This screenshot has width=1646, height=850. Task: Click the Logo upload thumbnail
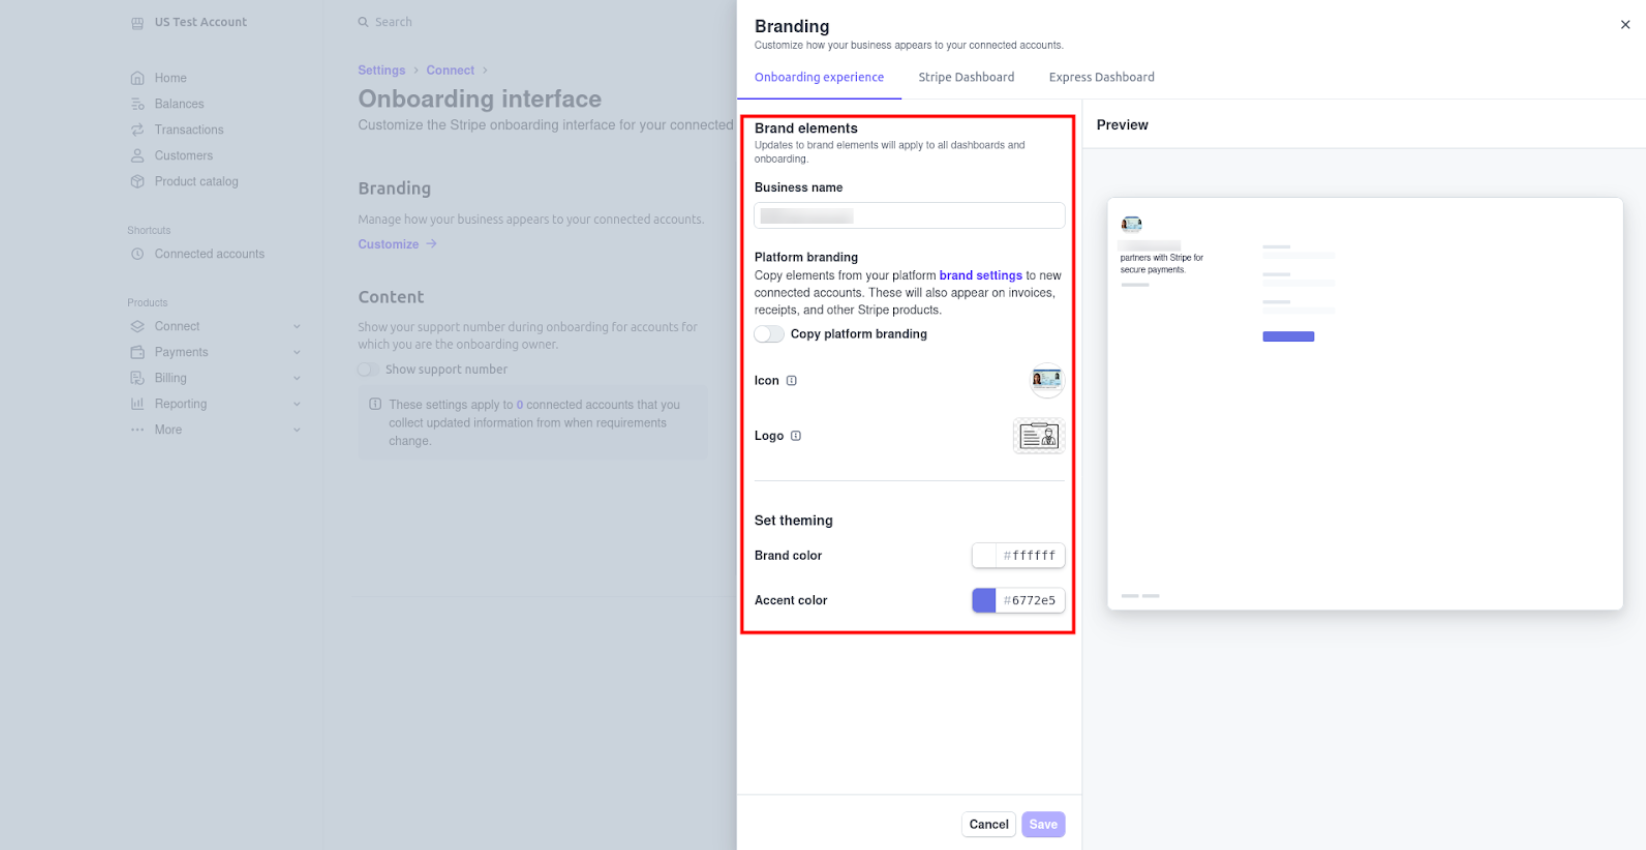click(1039, 436)
